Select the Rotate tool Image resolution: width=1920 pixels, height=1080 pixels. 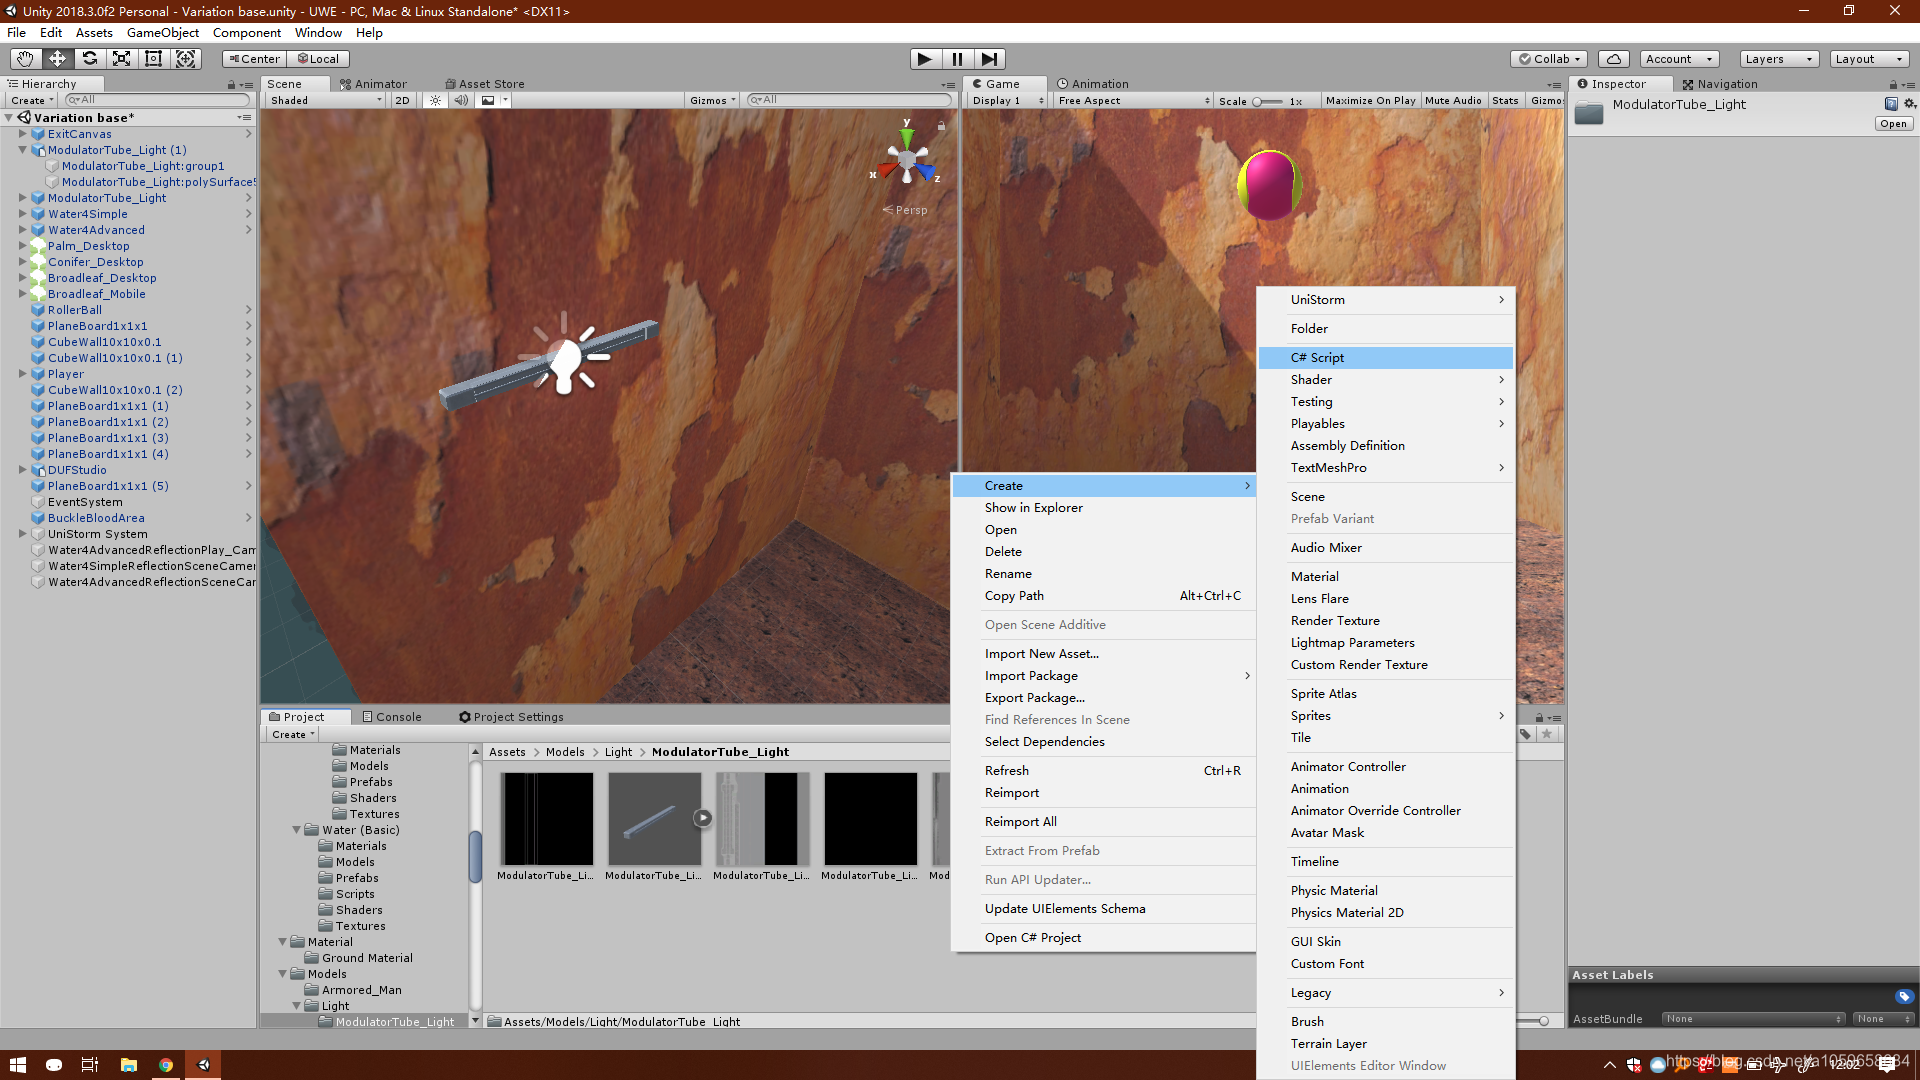89,59
